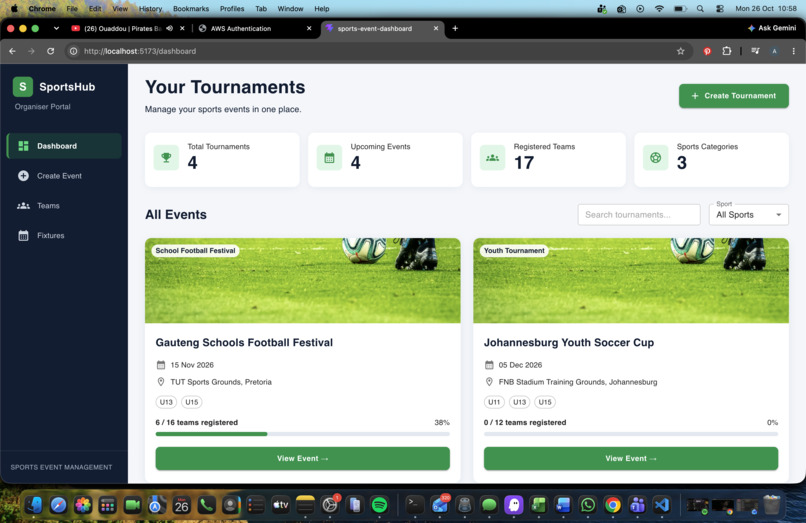
Task: Open Safari from the Dock
Action: point(58,505)
